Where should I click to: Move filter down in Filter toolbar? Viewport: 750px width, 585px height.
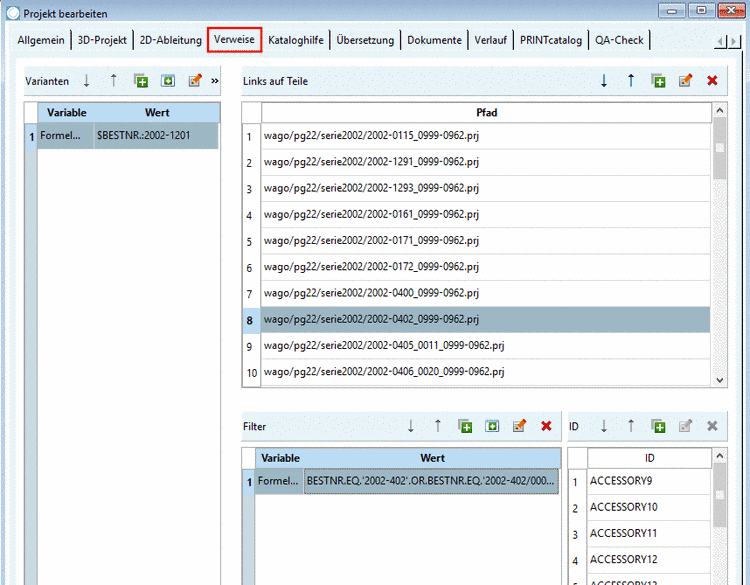point(410,426)
